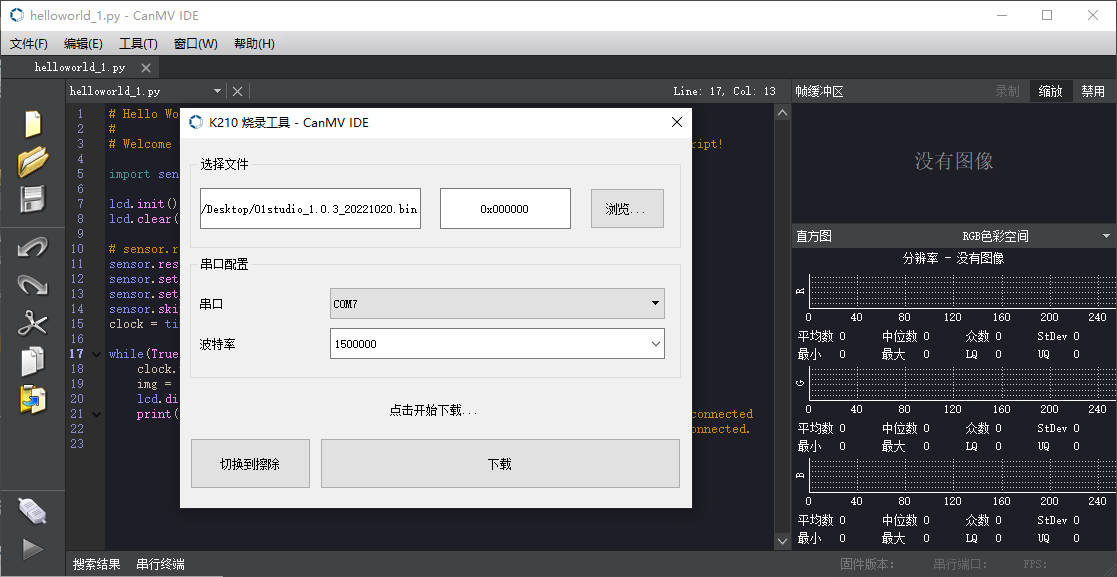Click line number 17 in gutter

click(x=76, y=354)
